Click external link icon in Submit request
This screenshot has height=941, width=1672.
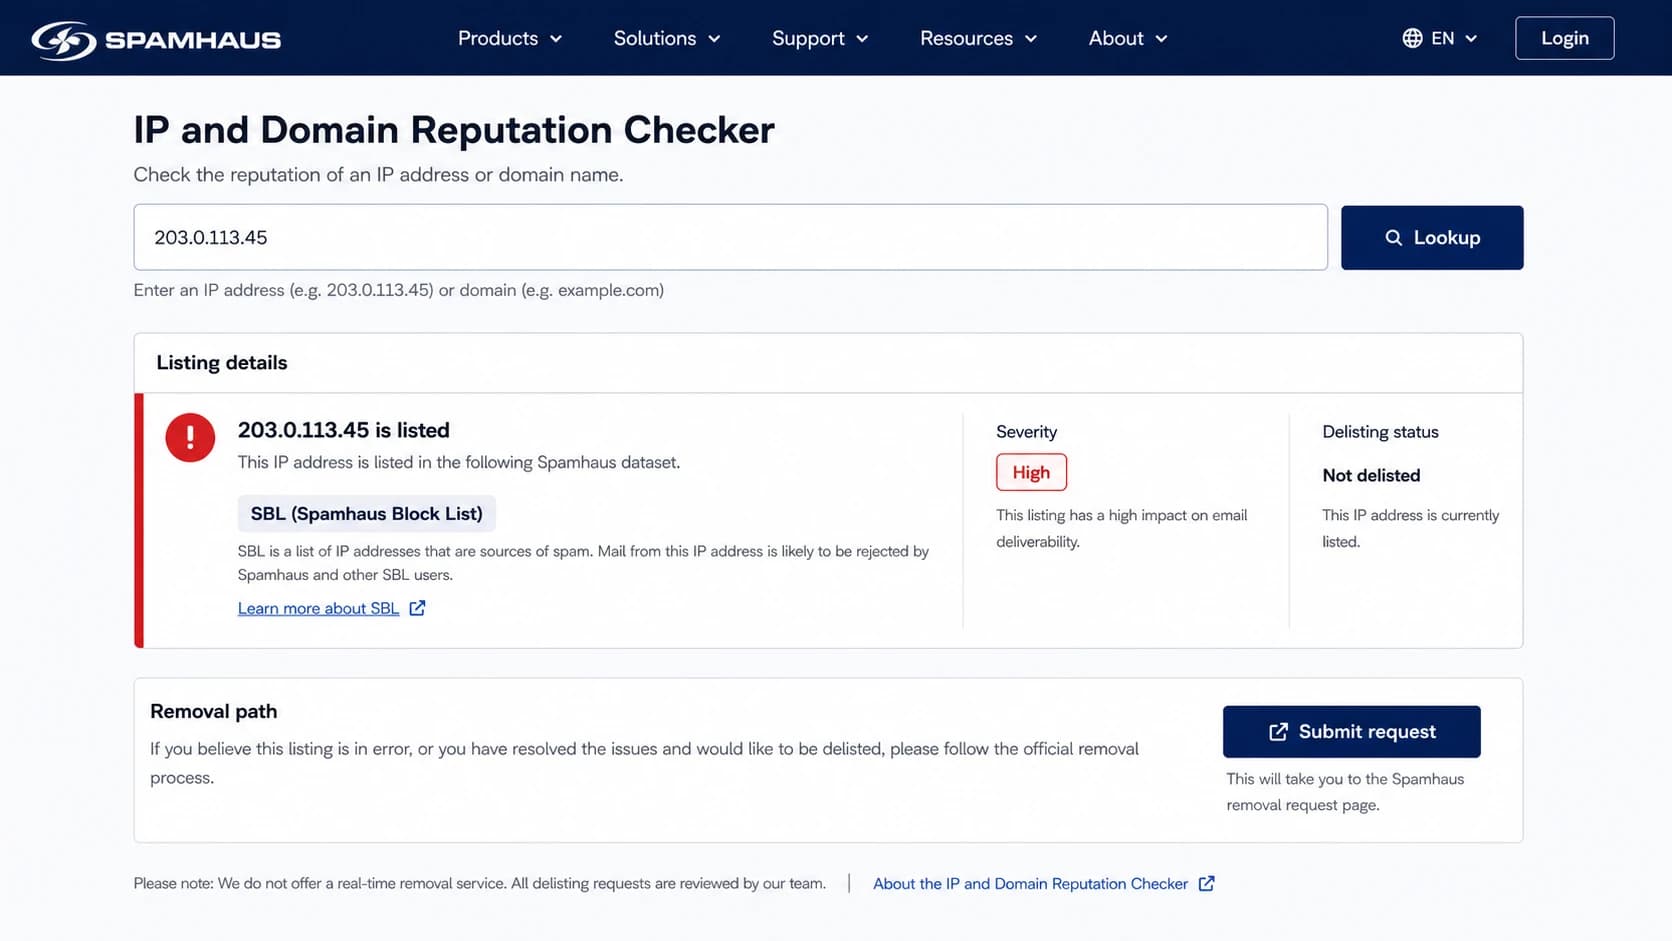pos(1278,732)
